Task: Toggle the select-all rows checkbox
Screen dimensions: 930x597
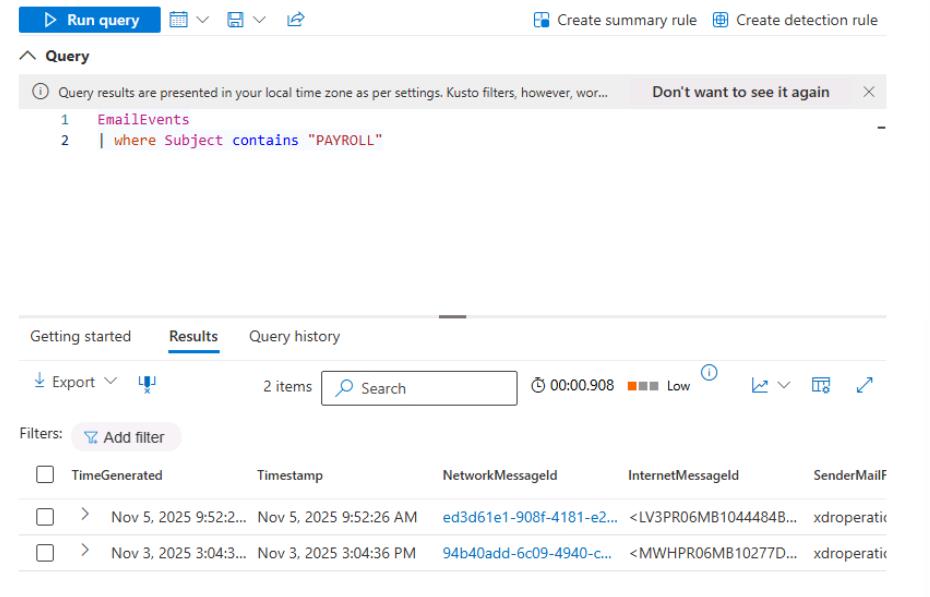Action: pyautogui.click(x=44, y=478)
